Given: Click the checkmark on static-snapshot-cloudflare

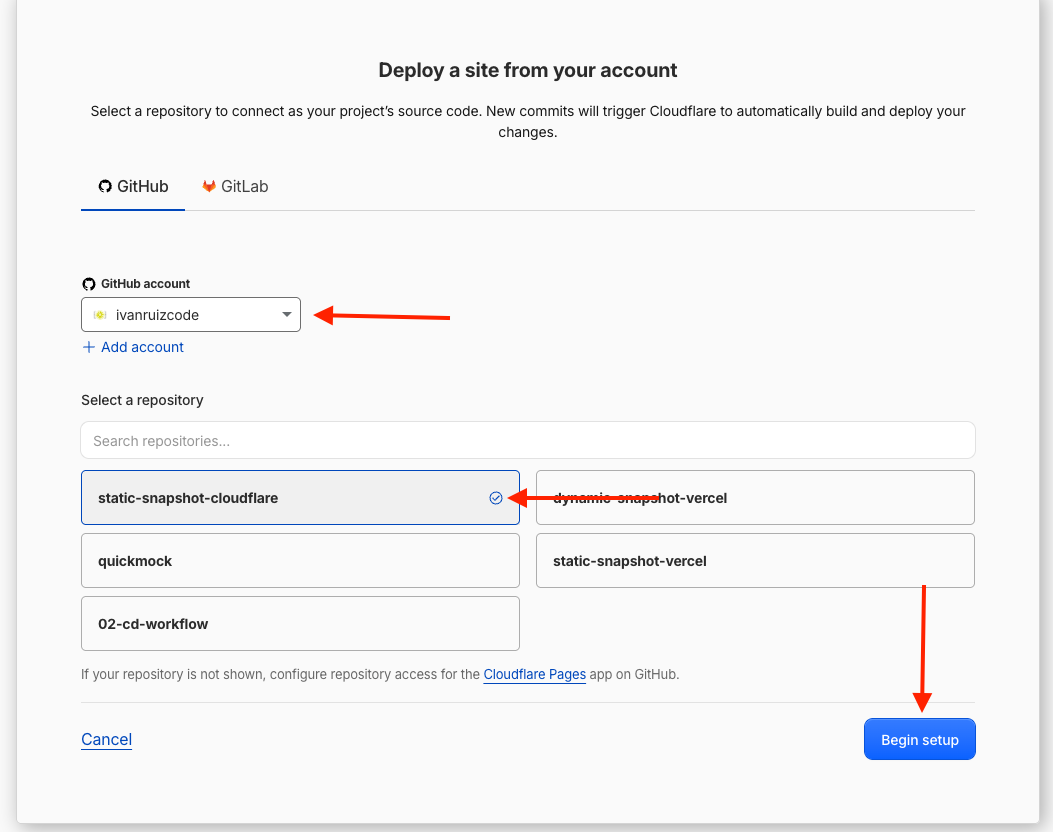Looking at the screenshot, I should (x=496, y=498).
